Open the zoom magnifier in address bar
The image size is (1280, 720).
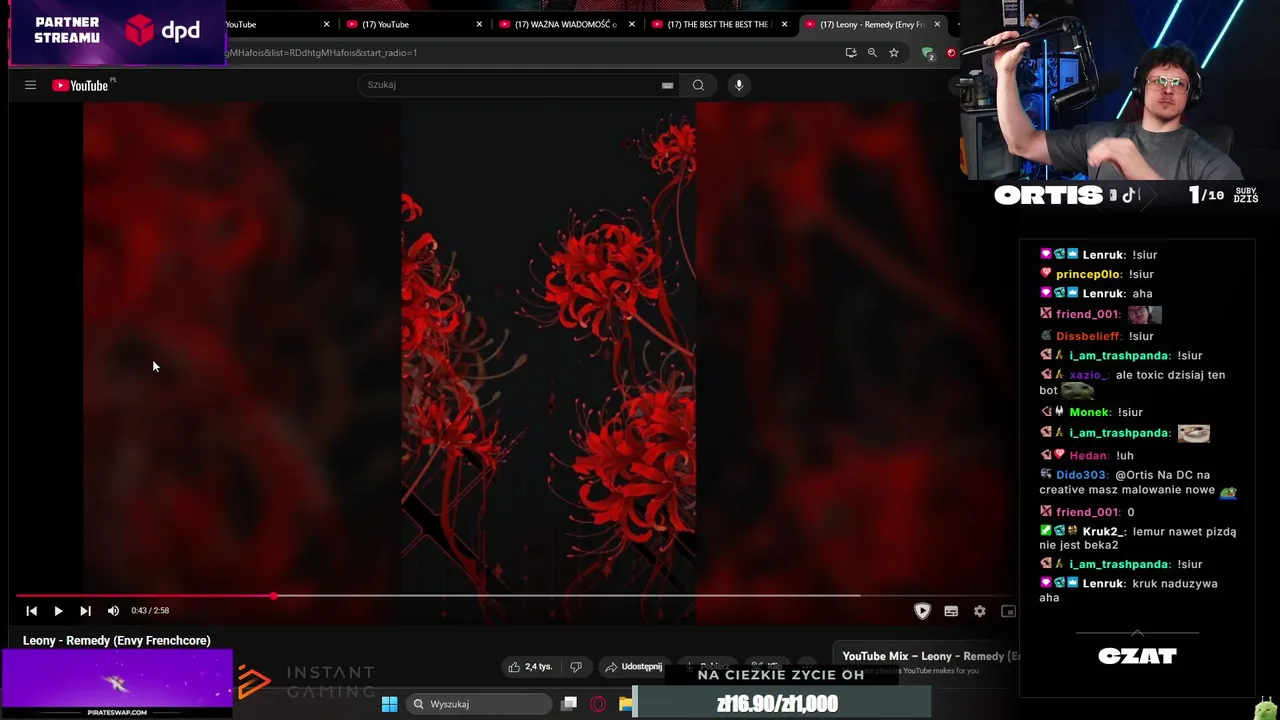(872, 52)
